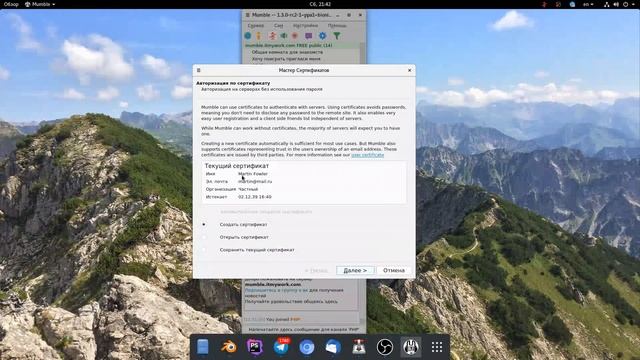Close the Мастер Сертификатов dialog

tap(409, 70)
